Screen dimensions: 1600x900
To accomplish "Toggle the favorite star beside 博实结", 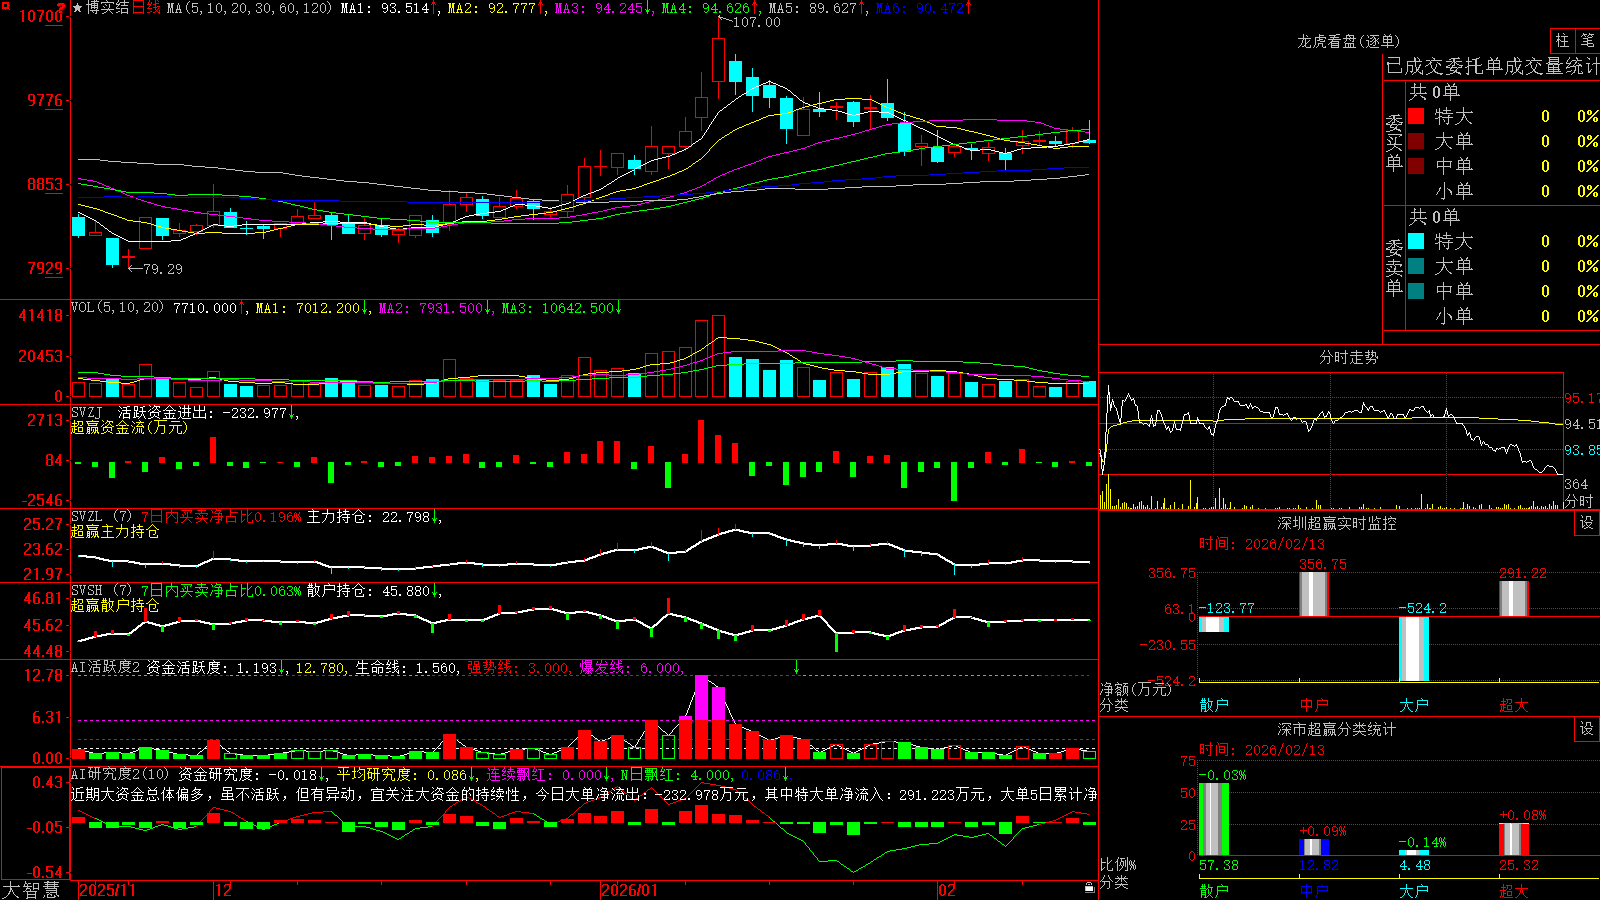I will click(x=78, y=8).
